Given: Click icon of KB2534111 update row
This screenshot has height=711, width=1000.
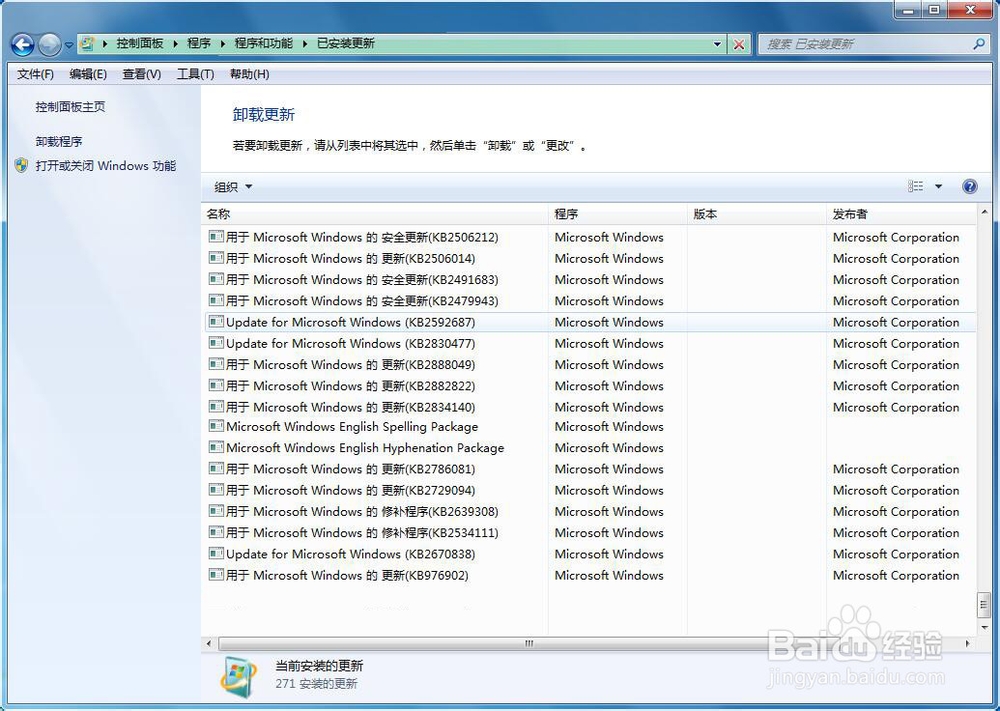Looking at the screenshot, I should [216, 532].
